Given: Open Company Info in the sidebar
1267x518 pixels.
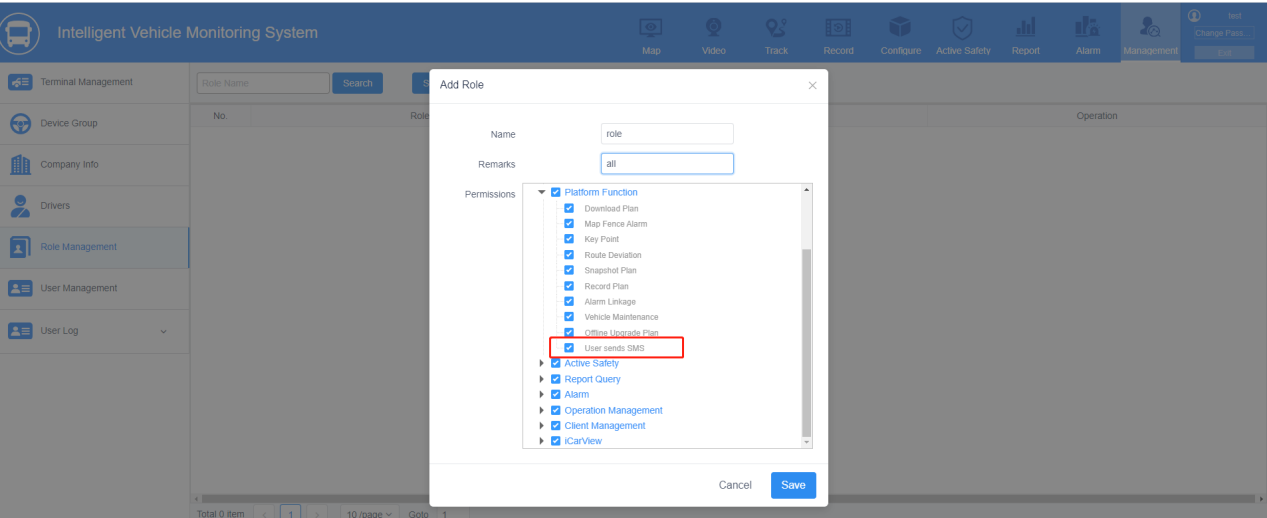Looking at the screenshot, I should tap(94, 164).
